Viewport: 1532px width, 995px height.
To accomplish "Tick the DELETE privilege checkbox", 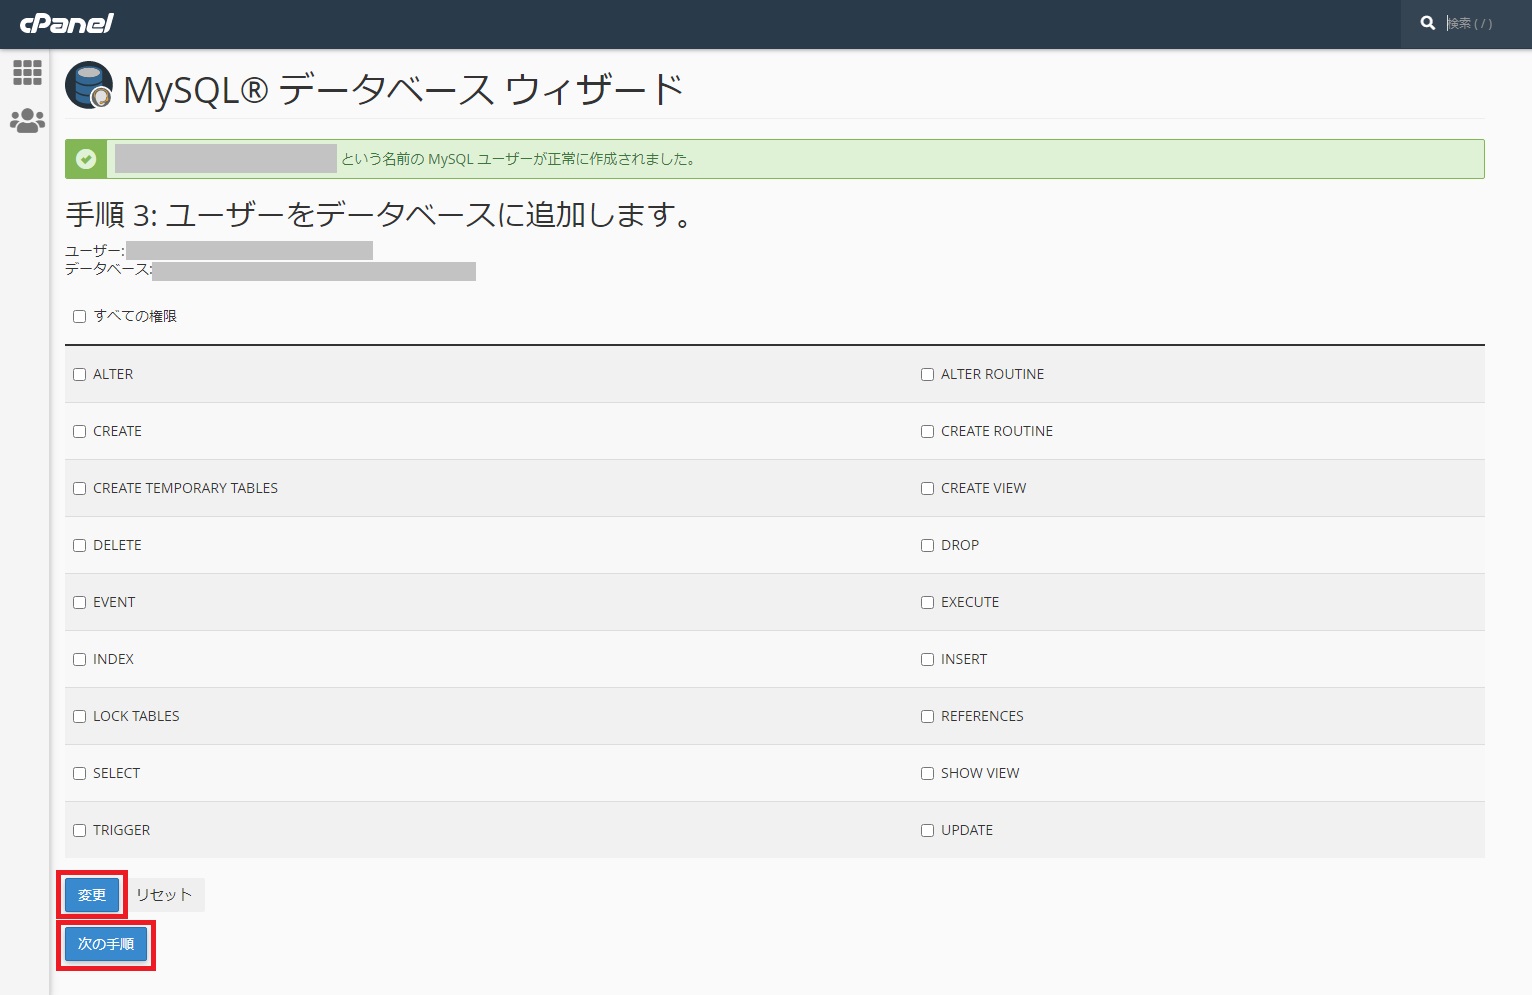I will point(79,545).
